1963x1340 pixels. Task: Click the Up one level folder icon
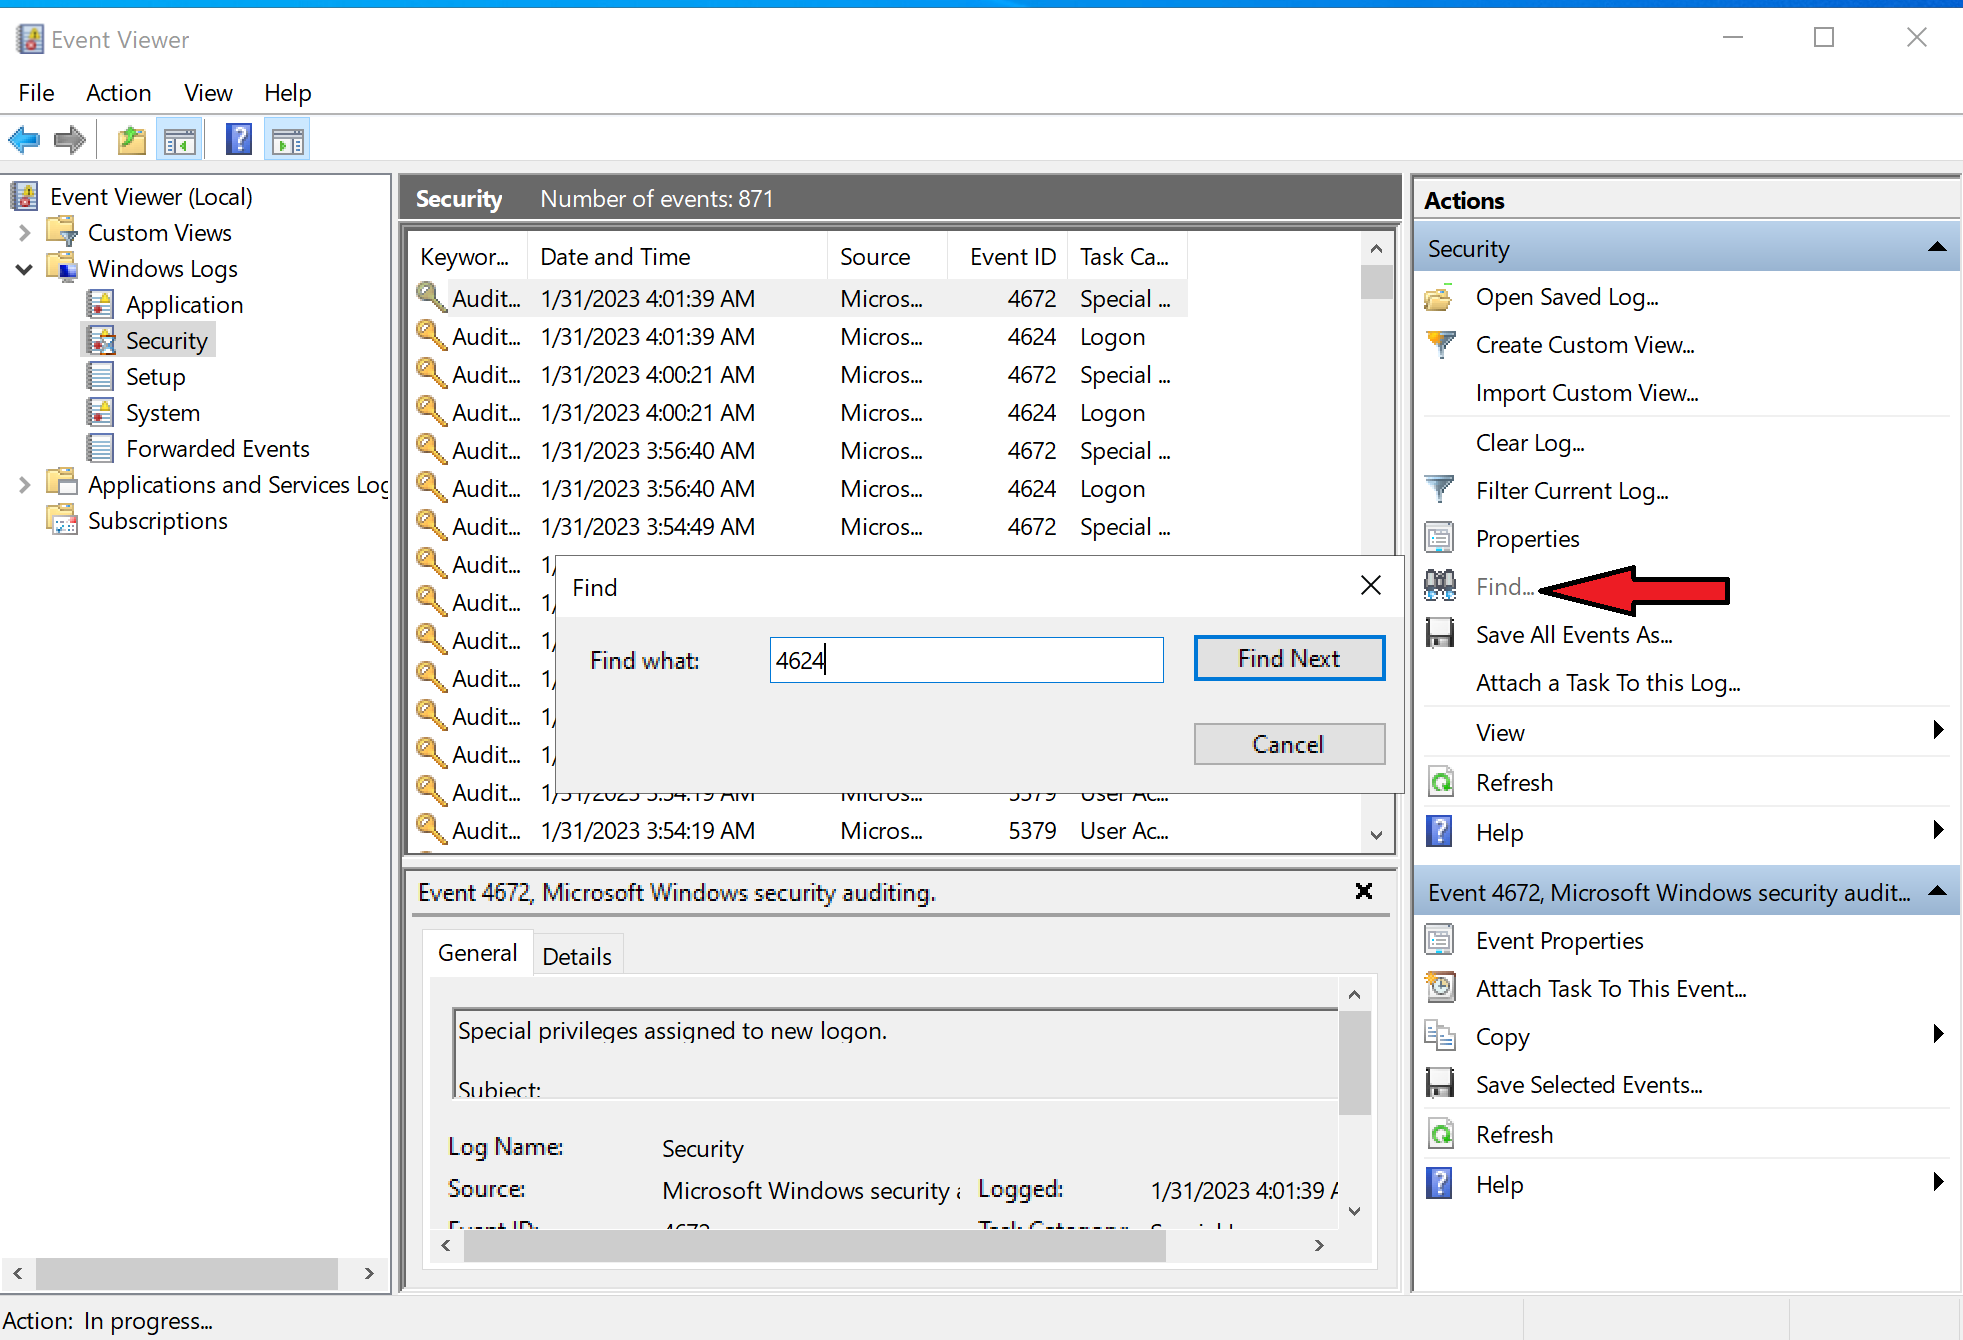point(131,140)
